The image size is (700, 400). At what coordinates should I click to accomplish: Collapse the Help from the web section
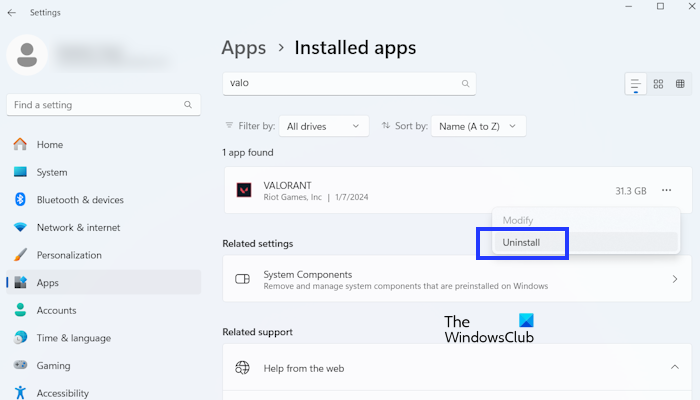[675, 367]
